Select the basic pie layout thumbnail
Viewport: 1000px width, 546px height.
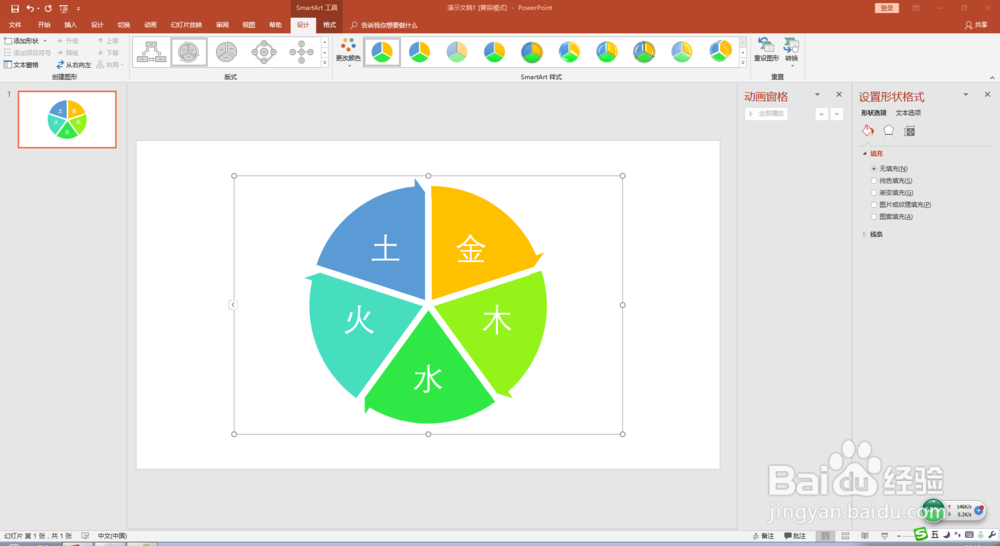click(x=226, y=52)
